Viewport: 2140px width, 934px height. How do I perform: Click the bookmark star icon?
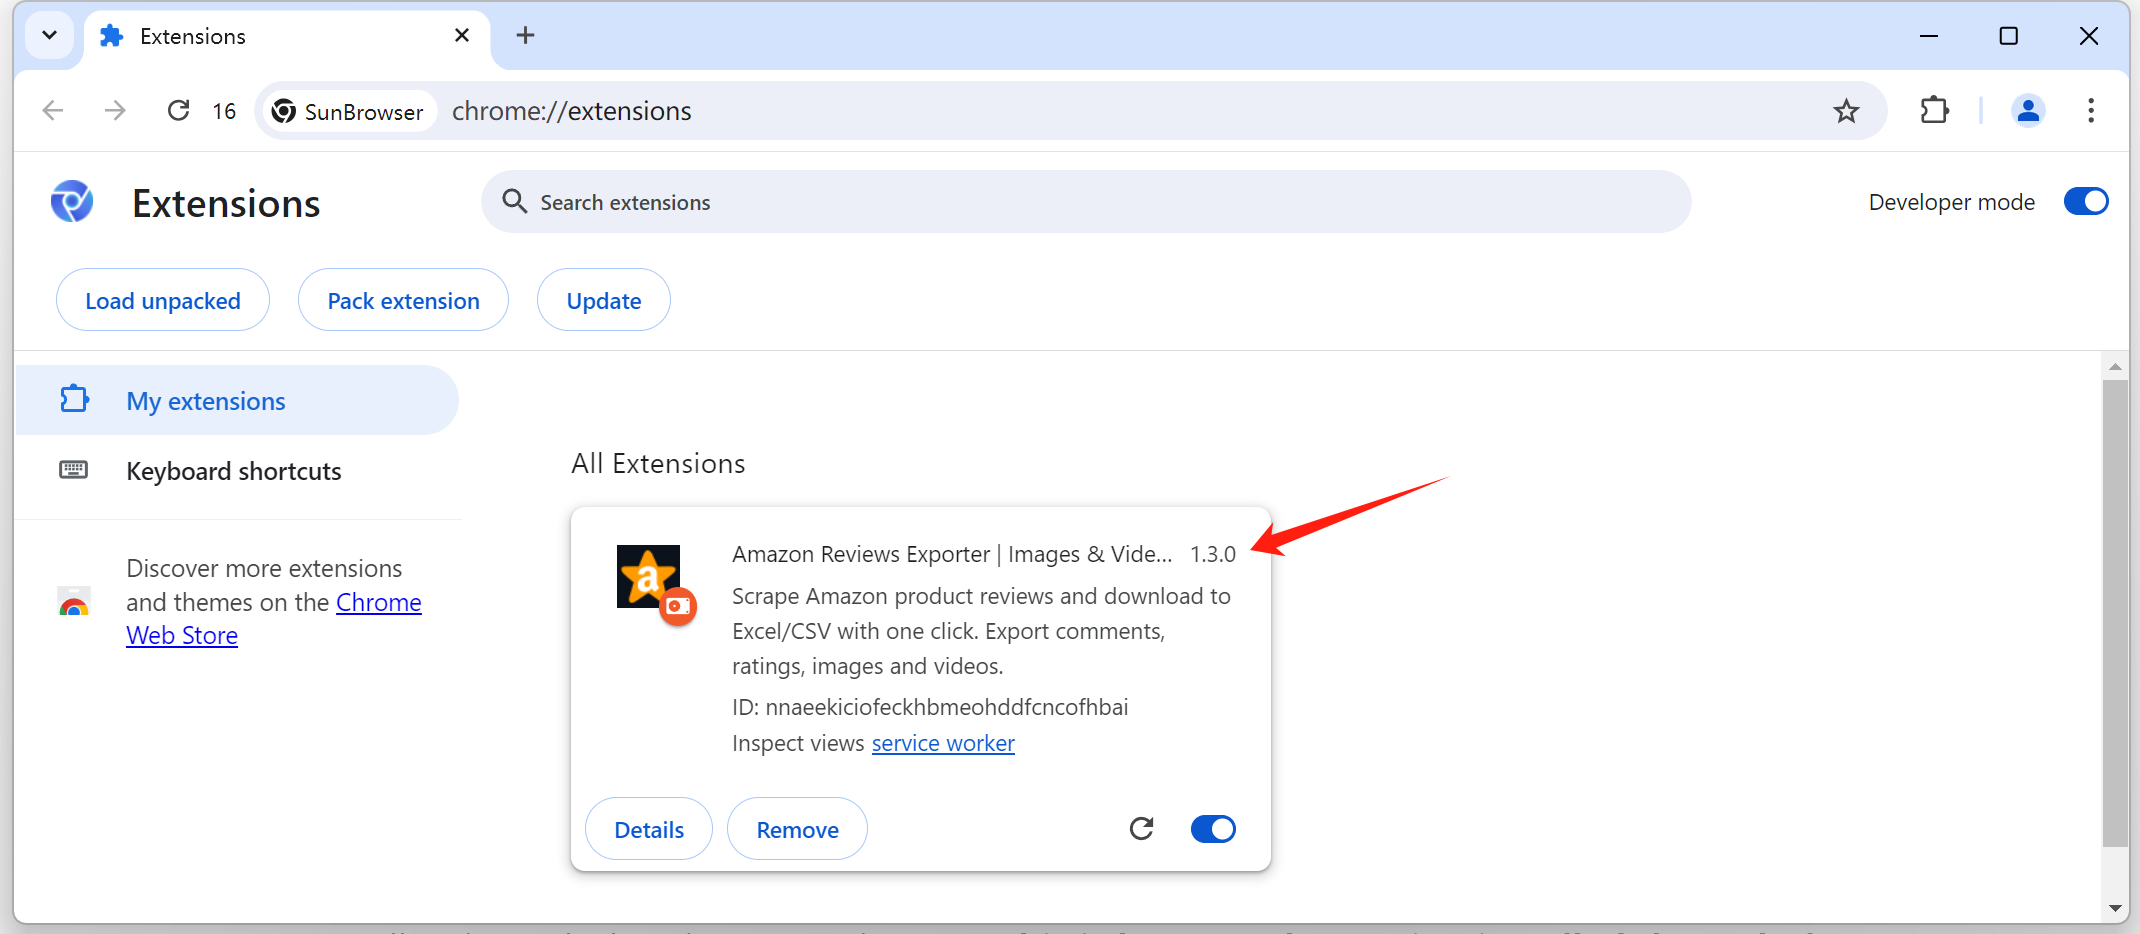point(1846,111)
